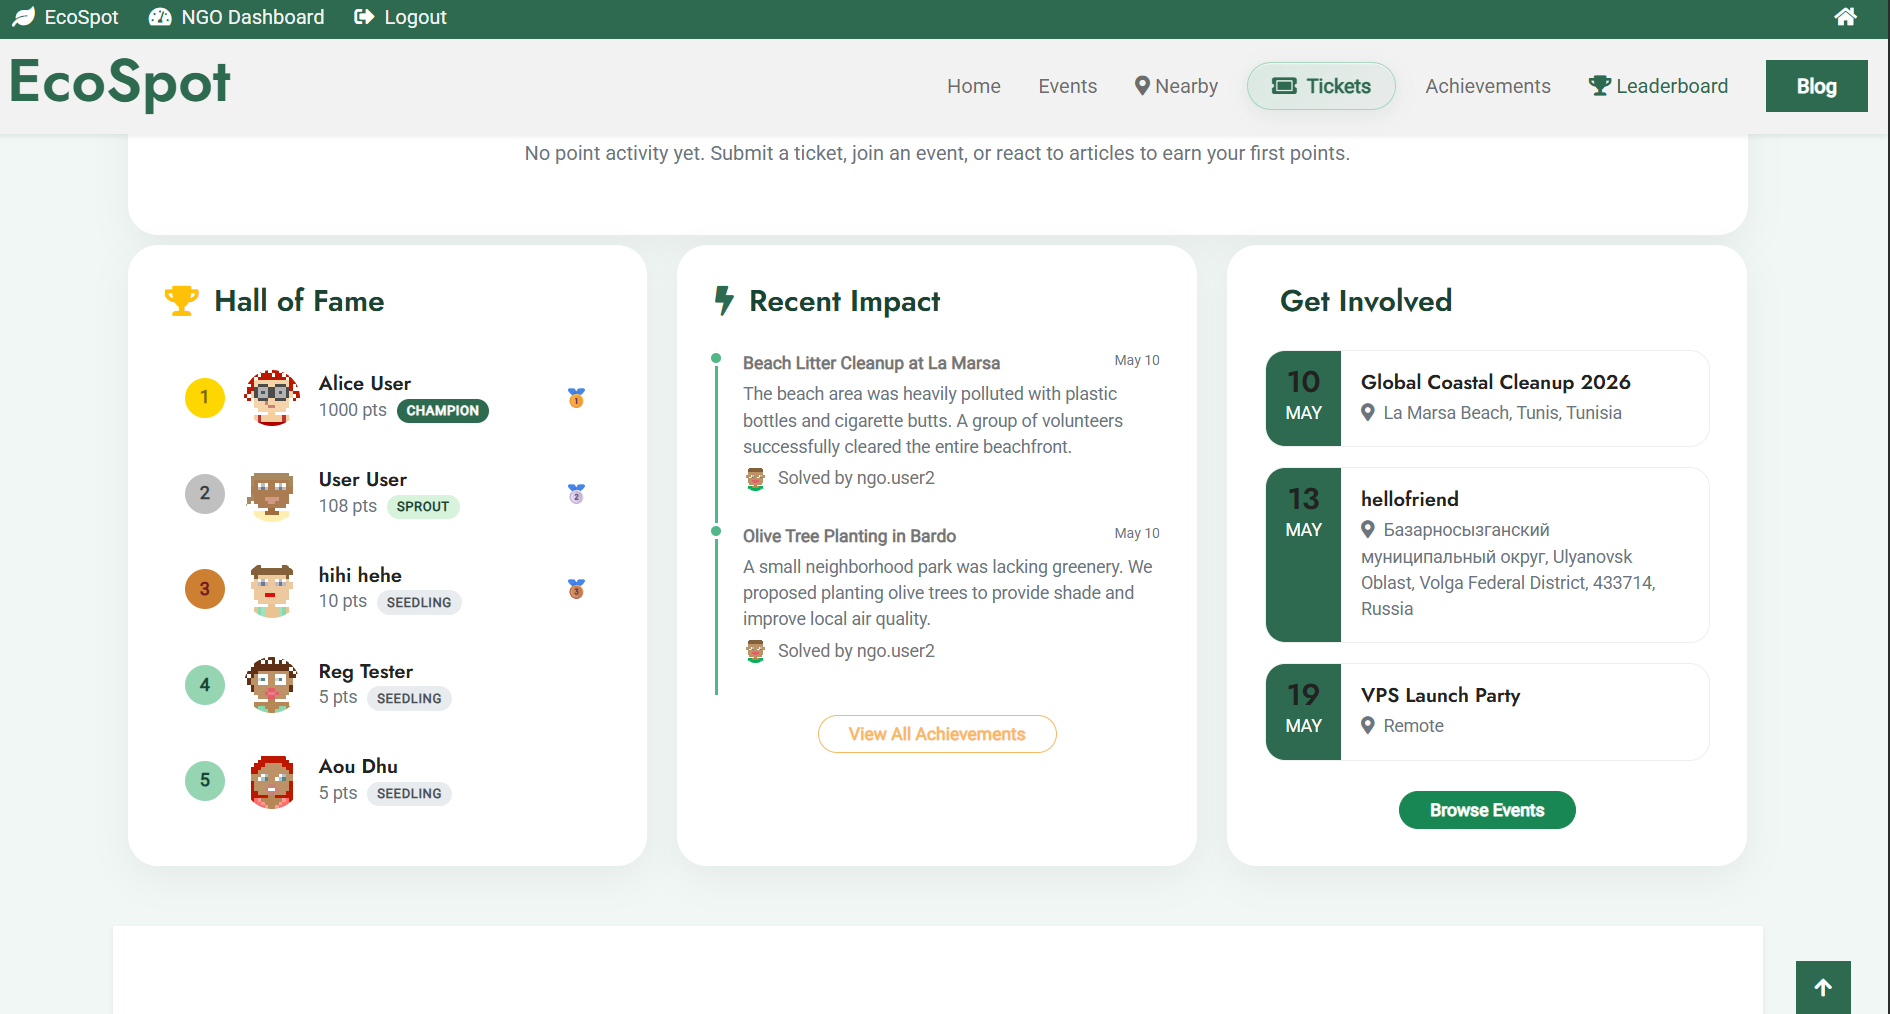Click the NGO Dashboard gauge icon

(160, 17)
